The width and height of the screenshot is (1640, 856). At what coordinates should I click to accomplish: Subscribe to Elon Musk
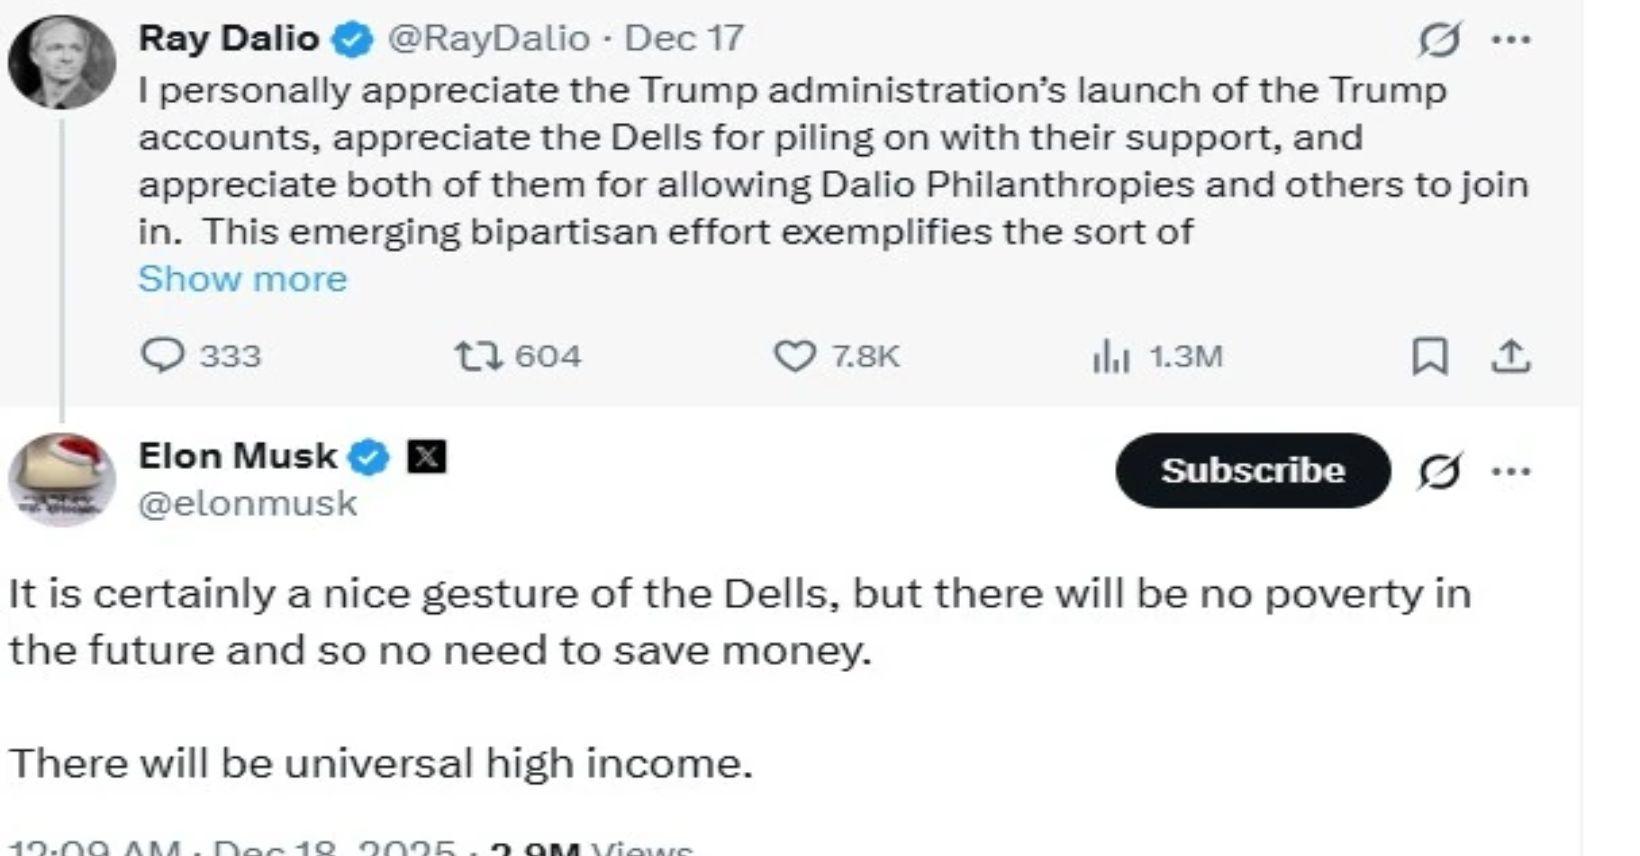pos(1252,470)
